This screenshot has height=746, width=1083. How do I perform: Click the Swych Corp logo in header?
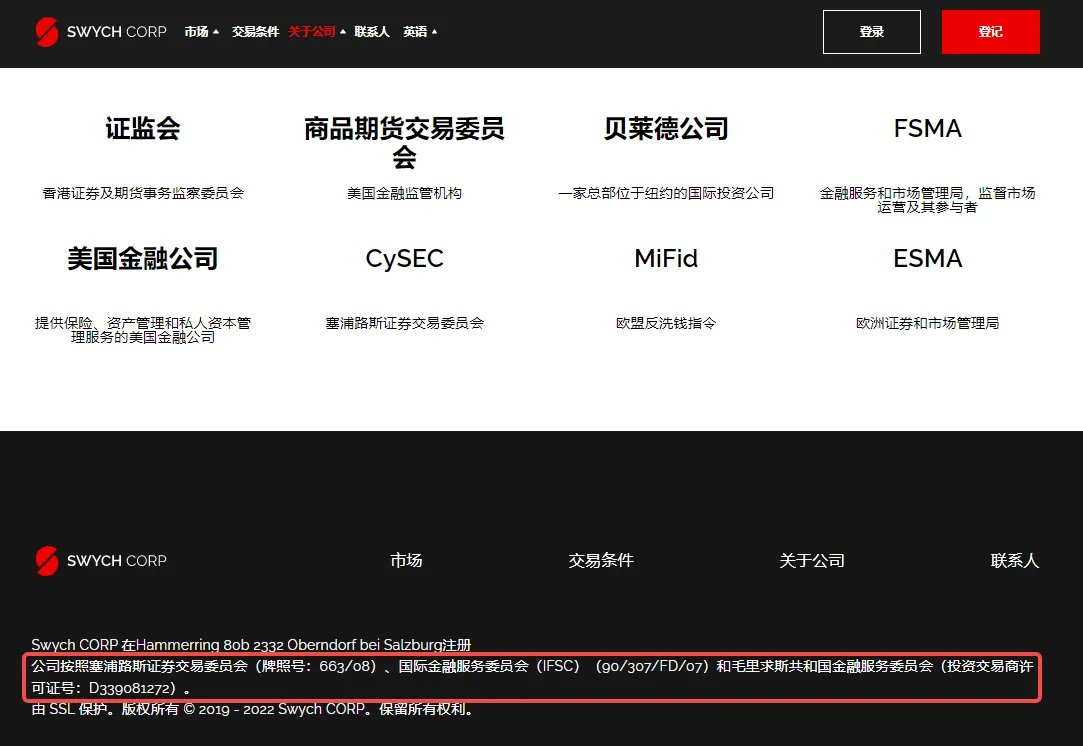point(101,32)
